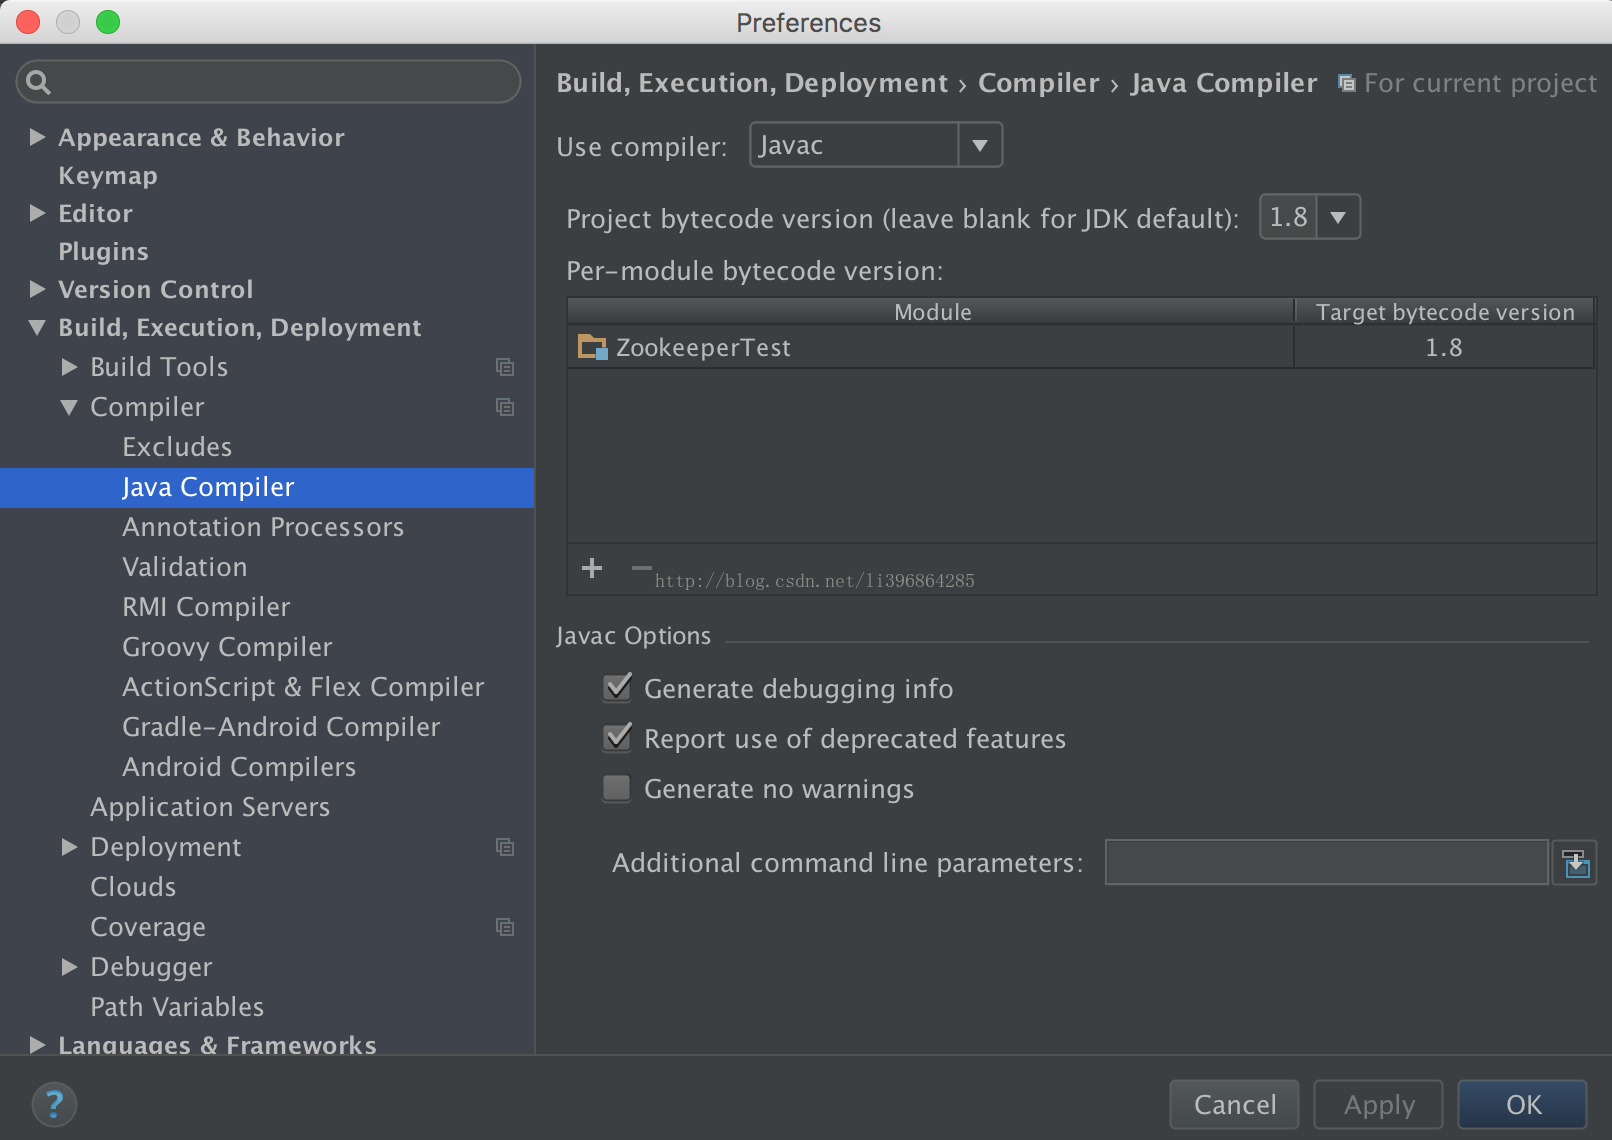The image size is (1612, 1140).
Task: Select Clouds settings item
Action: pyautogui.click(x=133, y=887)
